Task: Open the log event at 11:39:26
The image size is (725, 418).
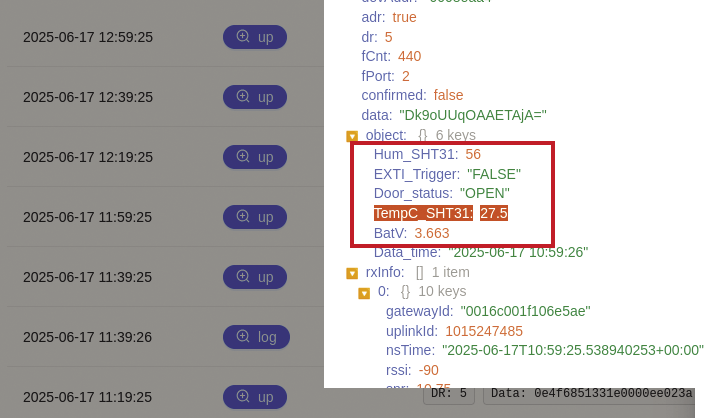Action: click(x=256, y=337)
